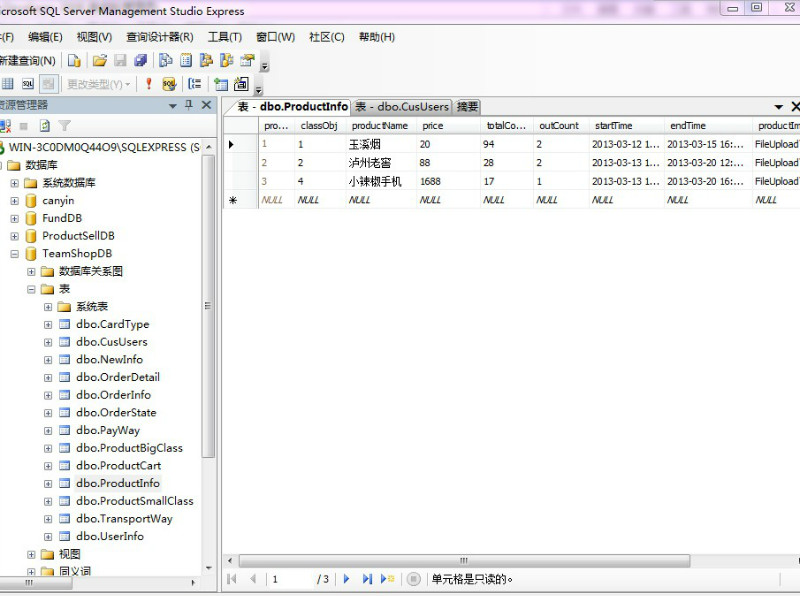Click the Refresh icon in Object Explorer toolbar
800x596 pixels.
pyautogui.click(x=44, y=126)
